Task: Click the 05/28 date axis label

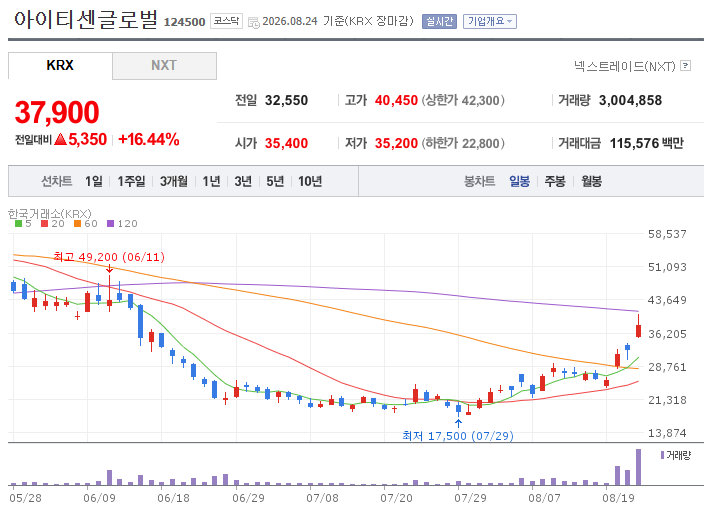Action: [26, 498]
